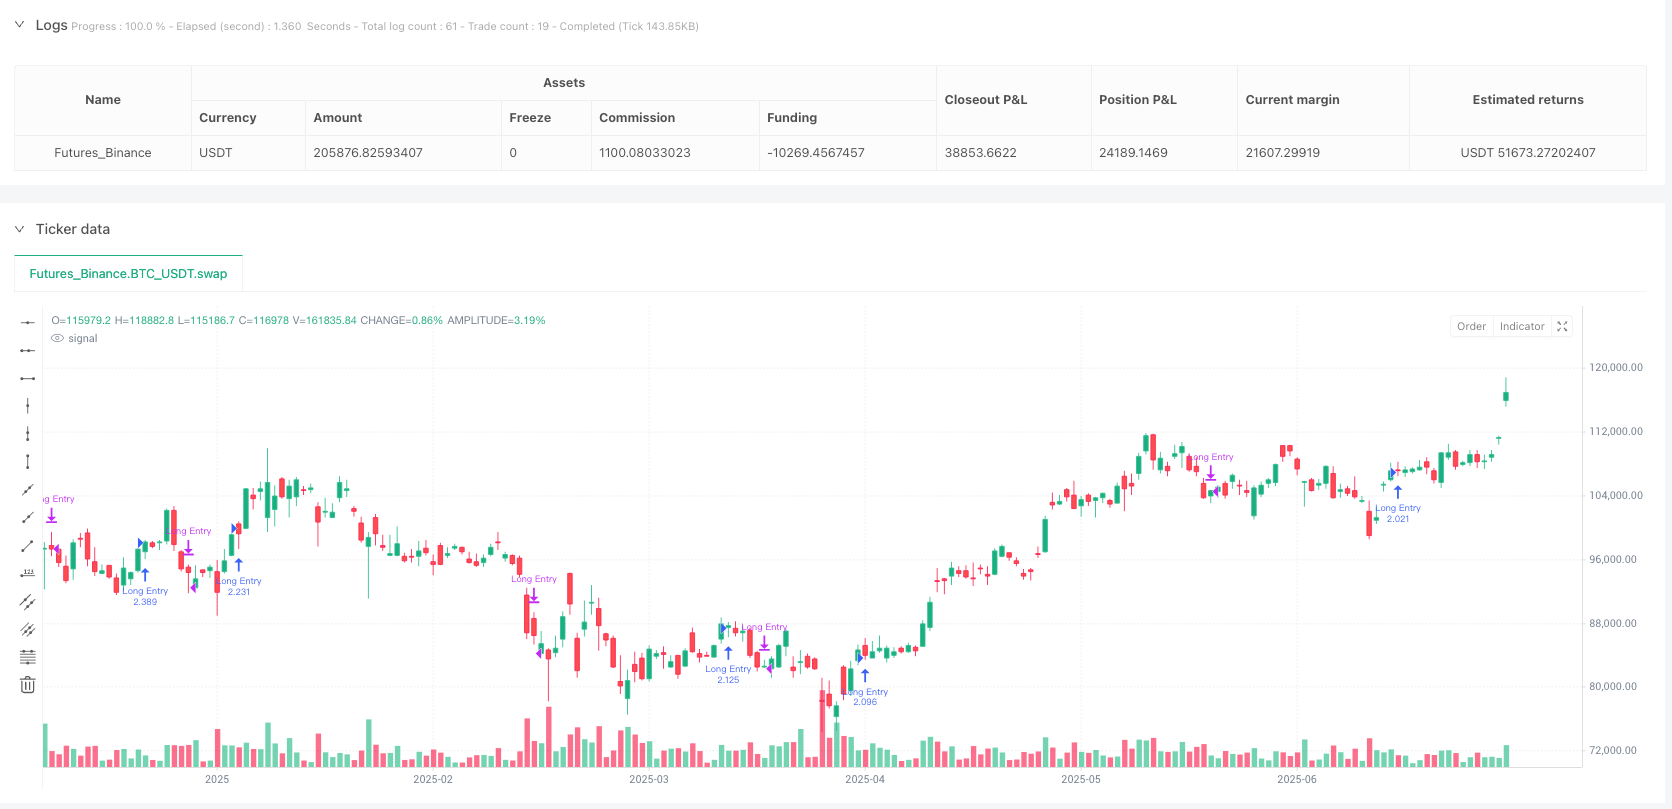Click the Futures_Binance name cell
Screen dimensions: 1672x809
(103, 153)
